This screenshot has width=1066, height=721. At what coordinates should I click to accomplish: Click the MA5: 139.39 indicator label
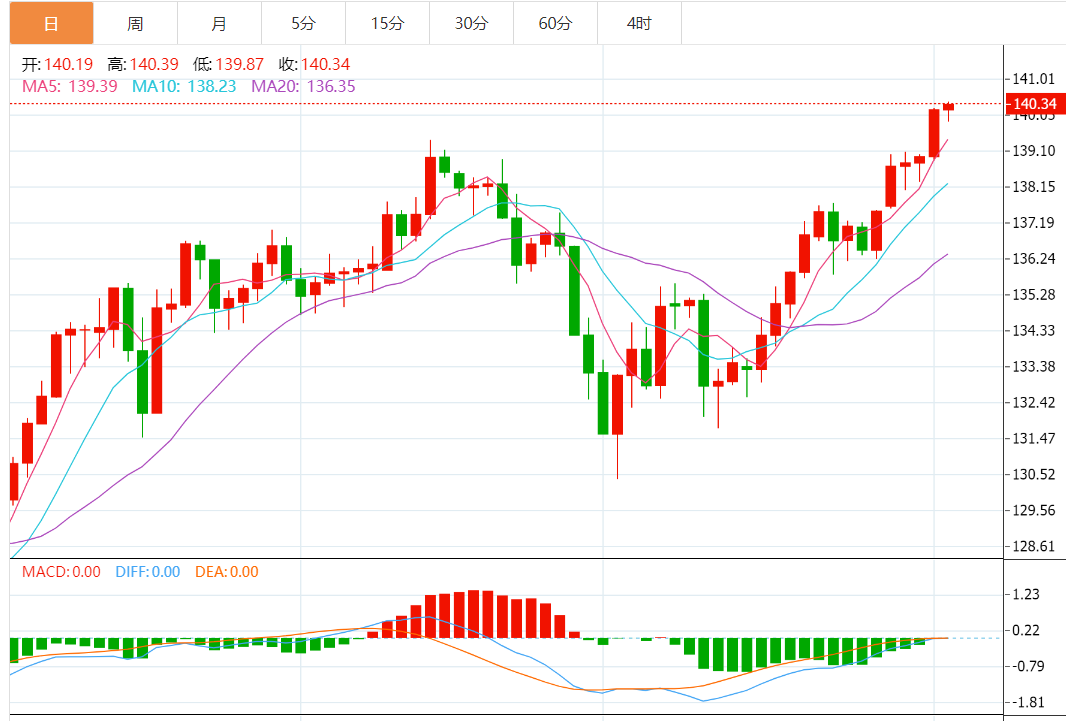pyautogui.click(x=69, y=86)
